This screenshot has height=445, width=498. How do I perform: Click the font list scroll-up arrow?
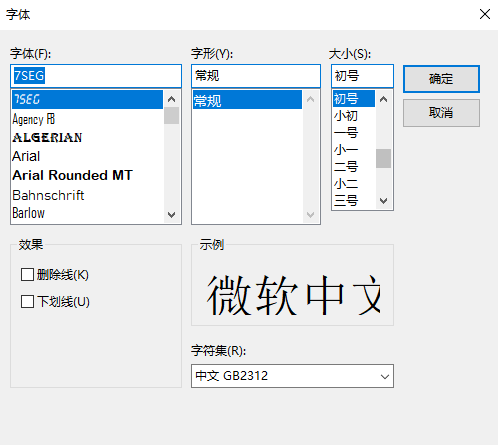pos(171,99)
